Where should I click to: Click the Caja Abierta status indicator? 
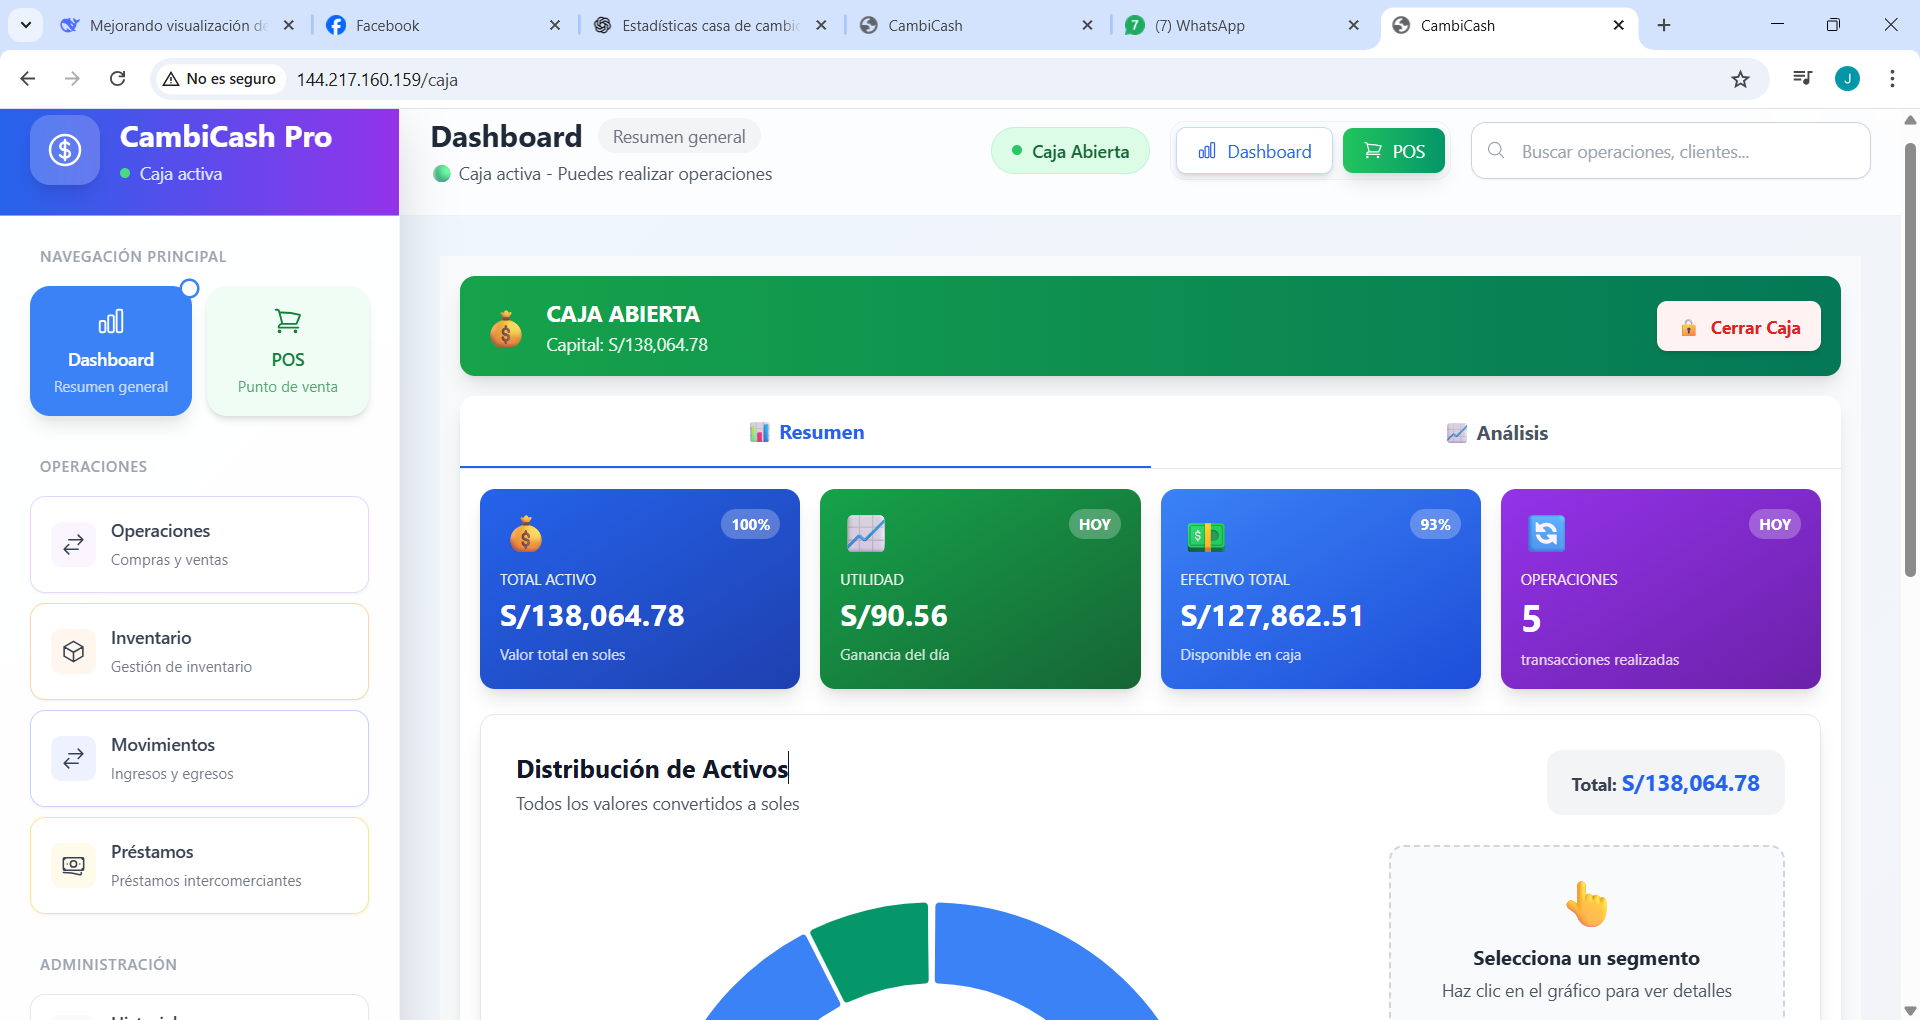(1070, 151)
